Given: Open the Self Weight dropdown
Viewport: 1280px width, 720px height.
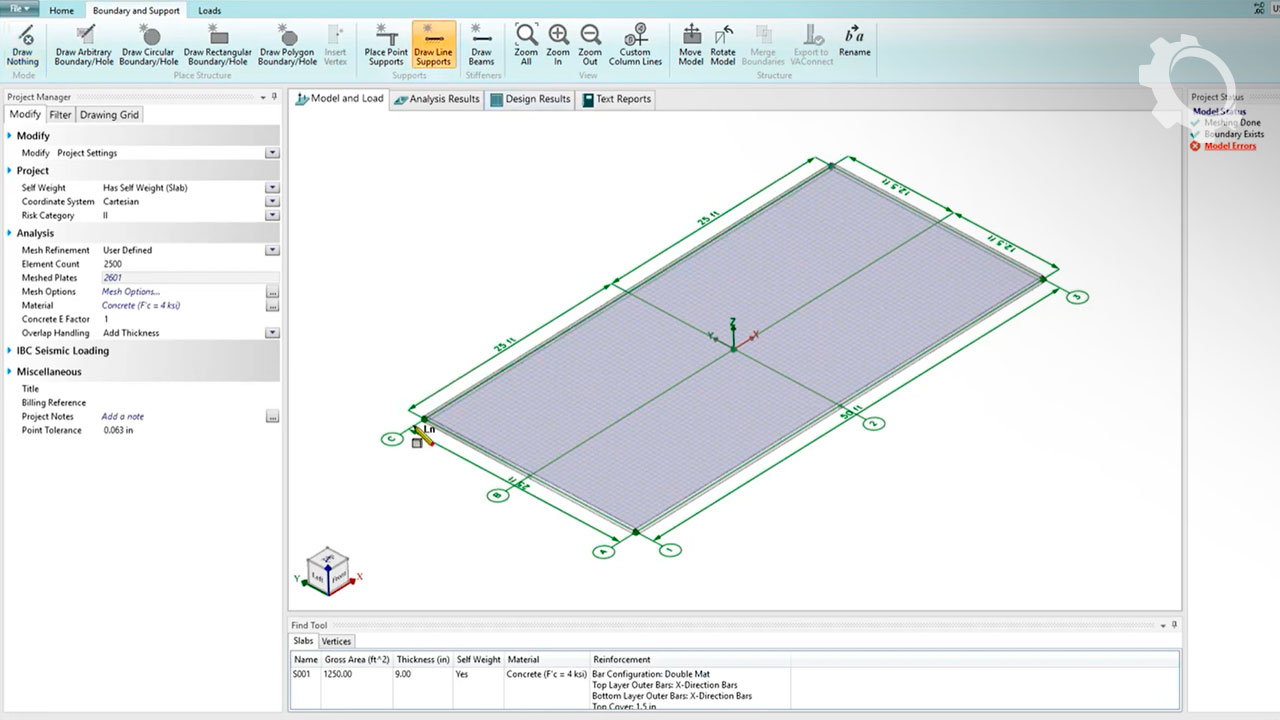Looking at the screenshot, I should [272, 188].
